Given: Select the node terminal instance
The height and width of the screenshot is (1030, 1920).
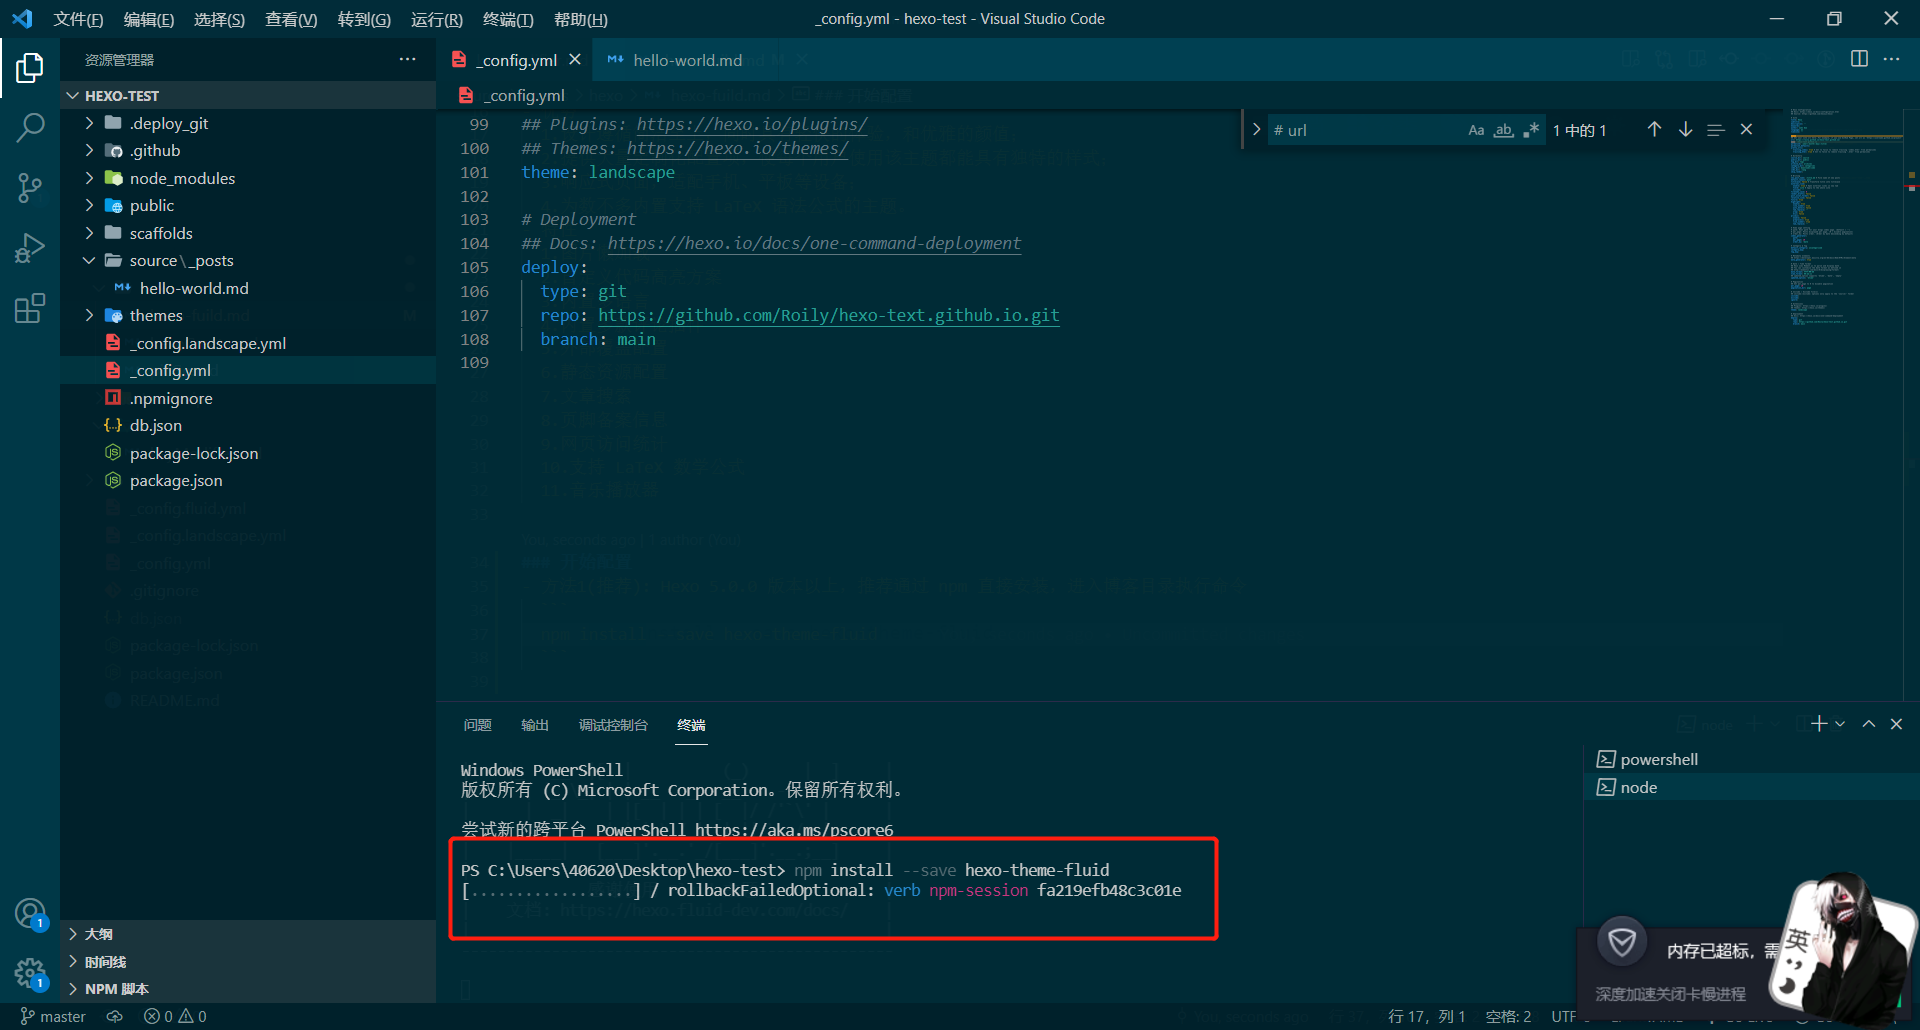Looking at the screenshot, I should pos(1751,787).
